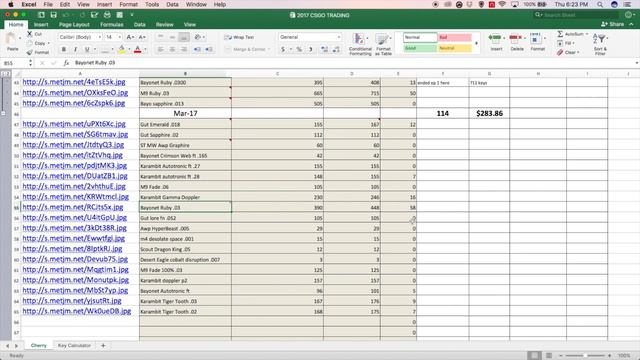Open the Data ribbon tab
The image size is (640, 360).
[140, 24]
